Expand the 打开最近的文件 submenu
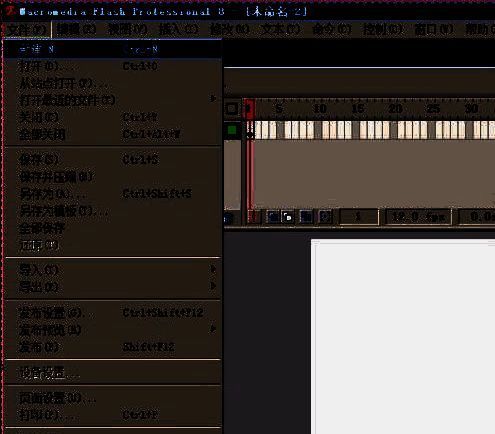The width and height of the screenshot is (495, 434). (113, 100)
